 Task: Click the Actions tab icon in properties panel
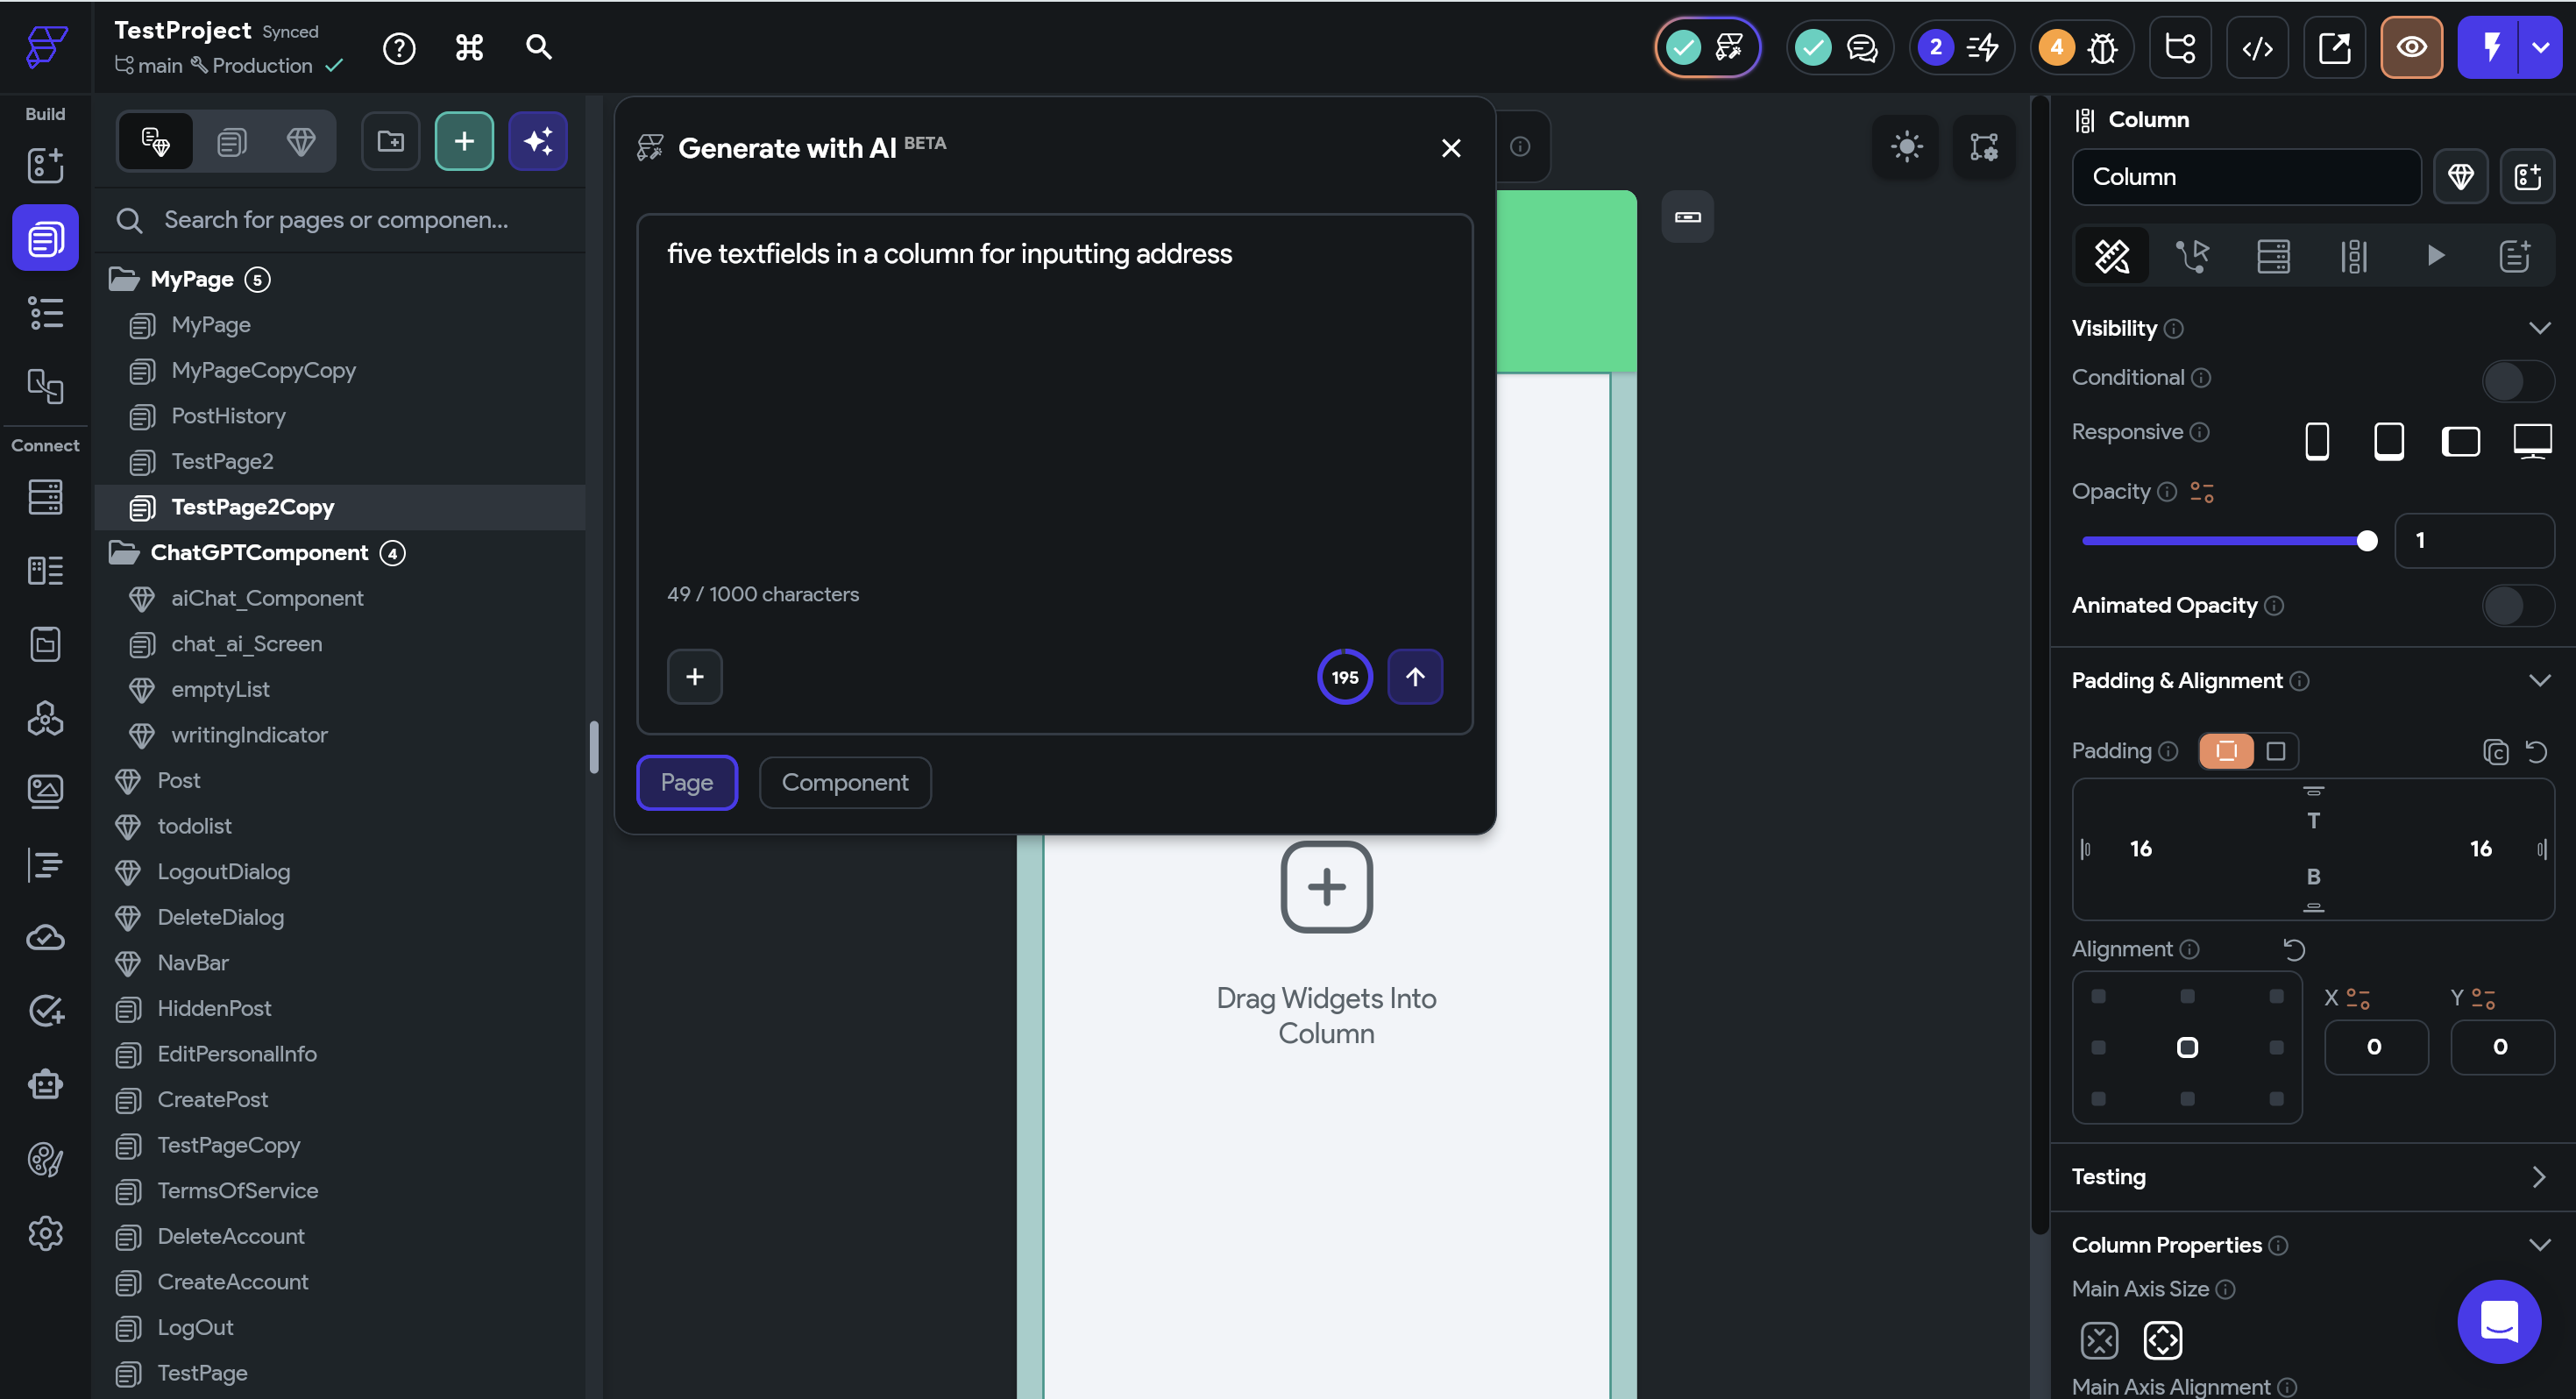(2192, 256)
